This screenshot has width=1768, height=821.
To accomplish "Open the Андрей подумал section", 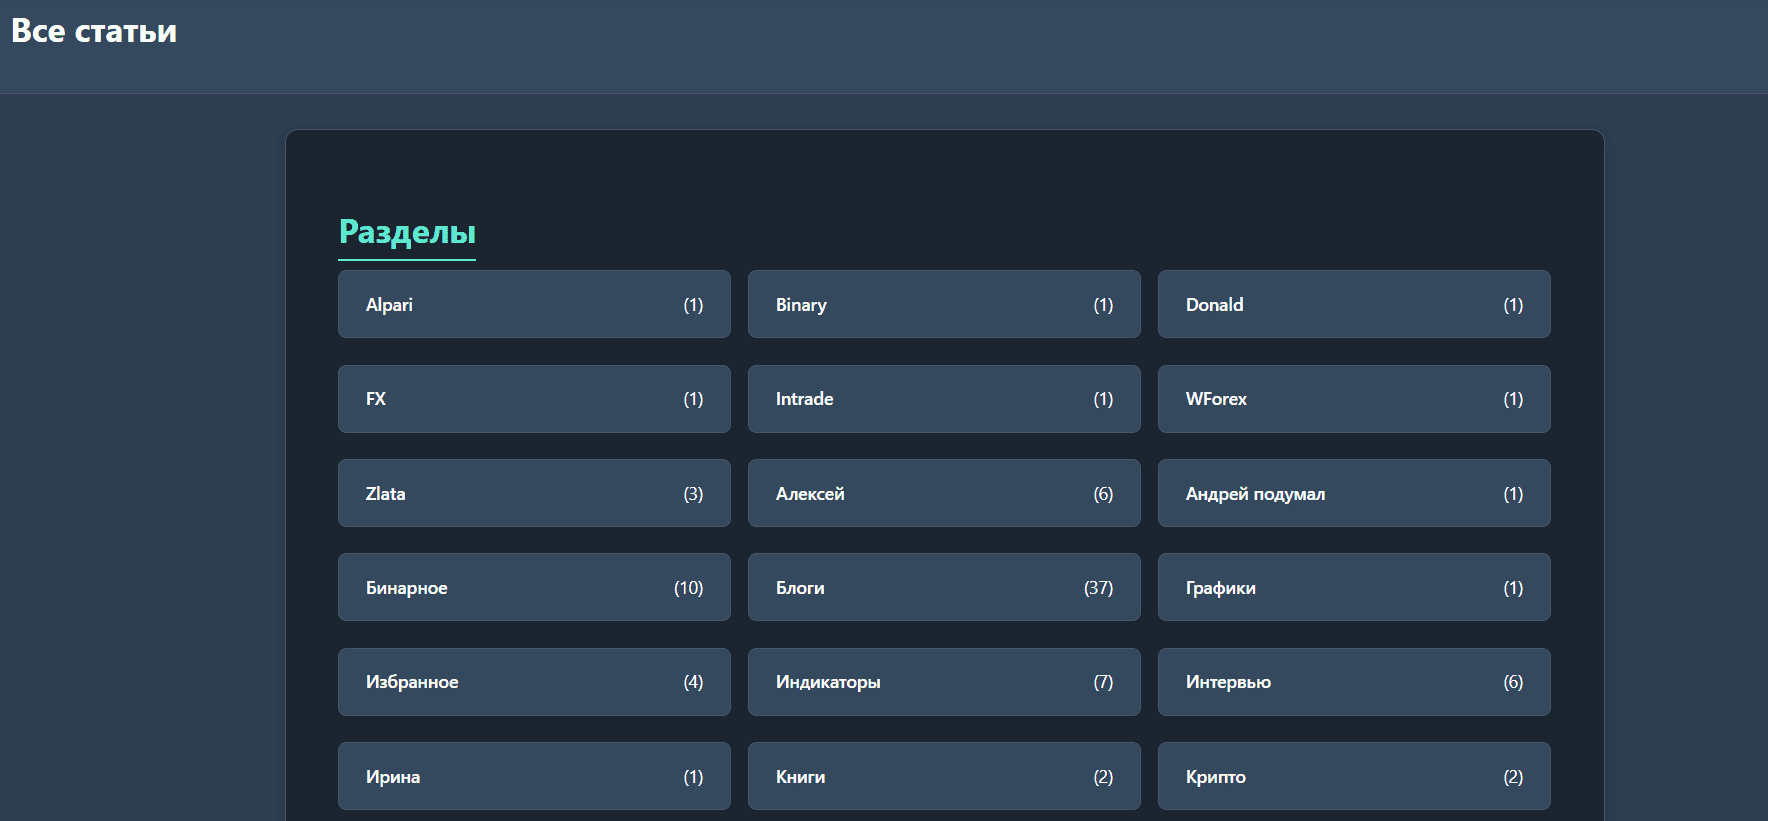I will [1353, 493].
